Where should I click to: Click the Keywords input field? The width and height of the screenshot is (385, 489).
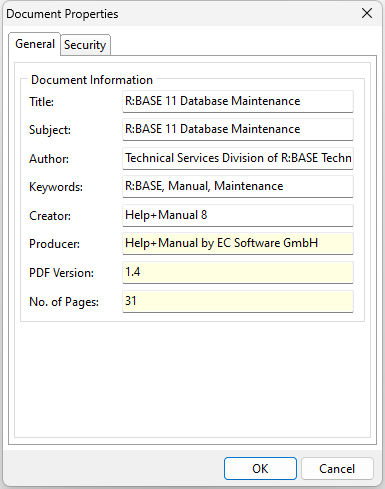pos(238,186)
